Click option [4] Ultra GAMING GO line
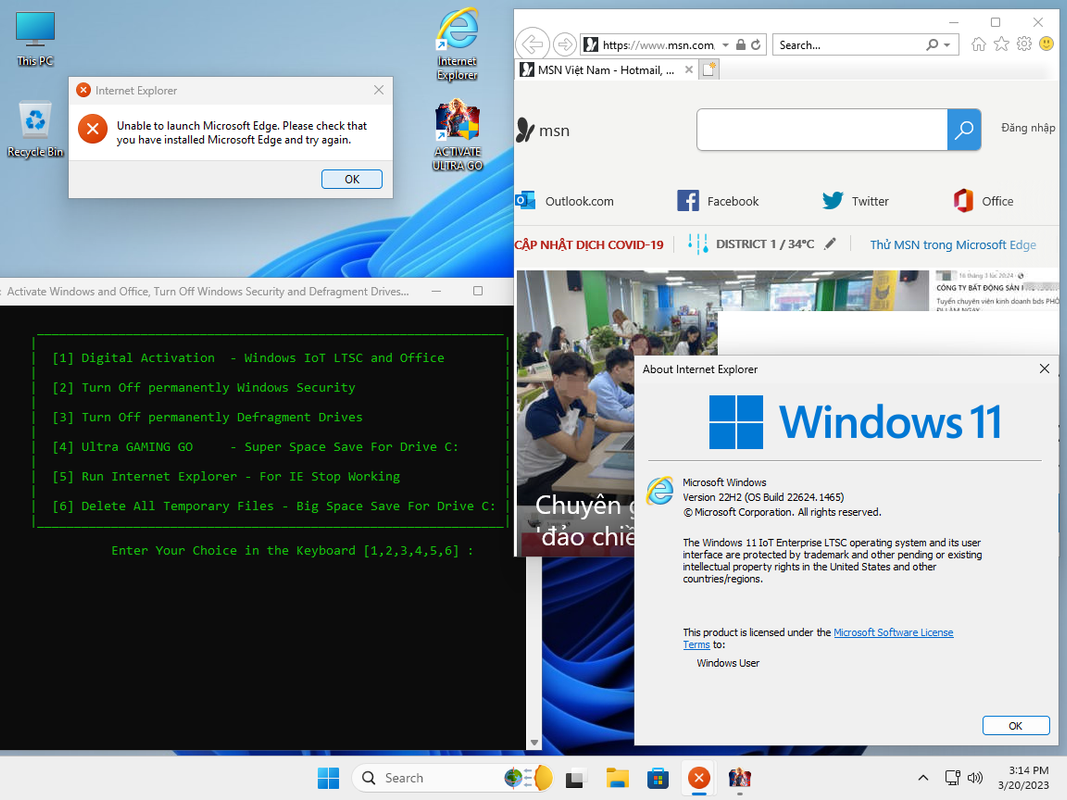Viewport: 1067px width, 800px height. click(x=255, y=447)
